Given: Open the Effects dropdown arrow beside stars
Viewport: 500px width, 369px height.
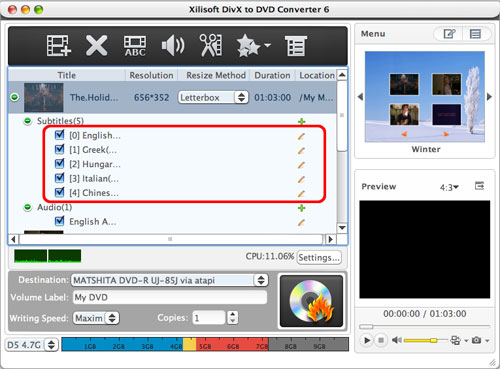Looking at the screenshot, I should [x=267, y=45].
